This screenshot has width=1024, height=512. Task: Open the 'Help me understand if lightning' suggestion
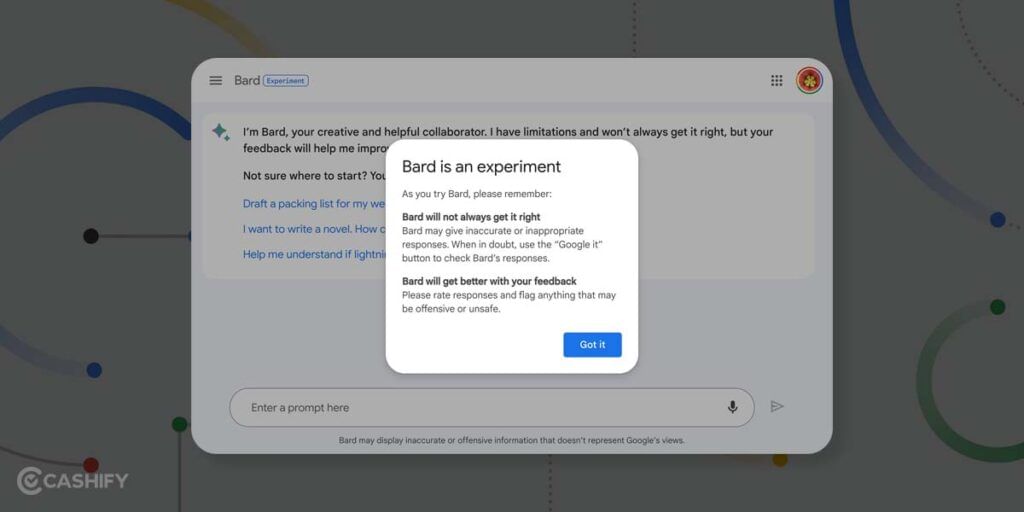314,255
